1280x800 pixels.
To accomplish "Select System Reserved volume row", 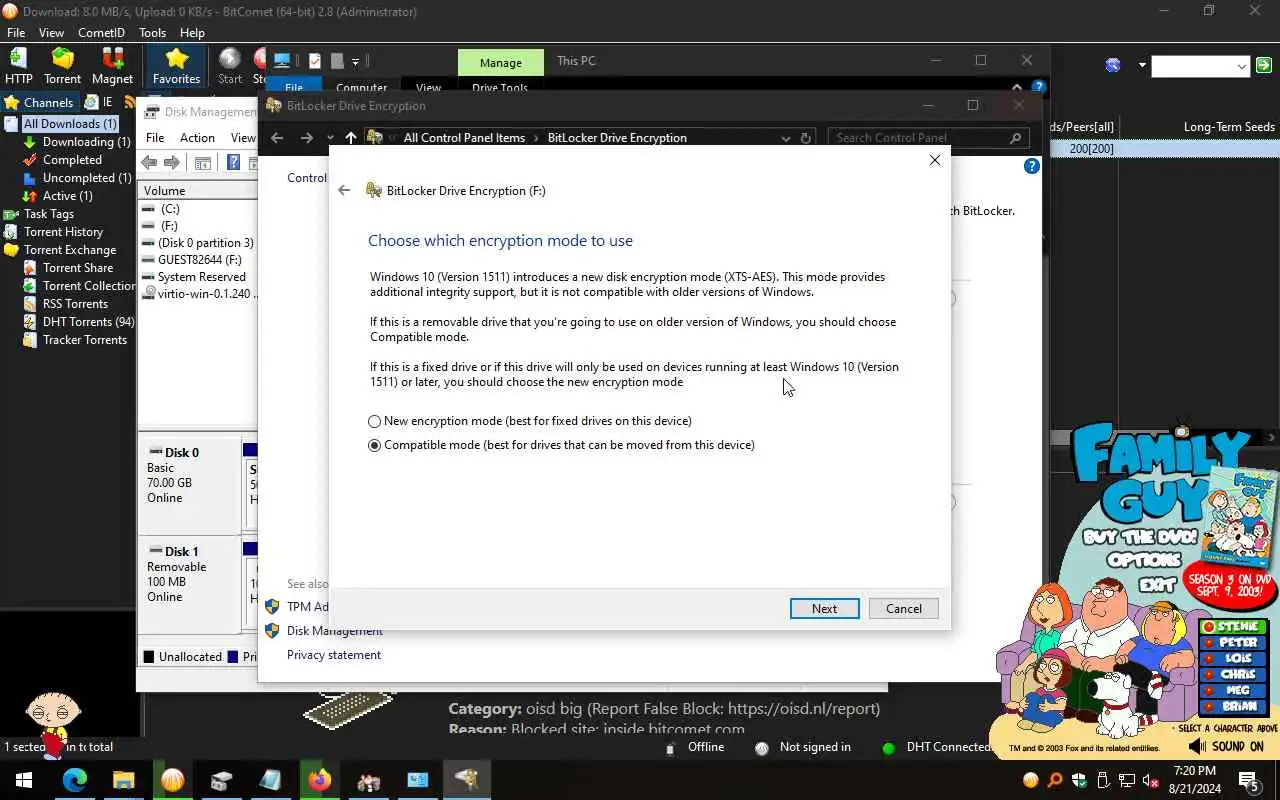I will tap(201, 277).
